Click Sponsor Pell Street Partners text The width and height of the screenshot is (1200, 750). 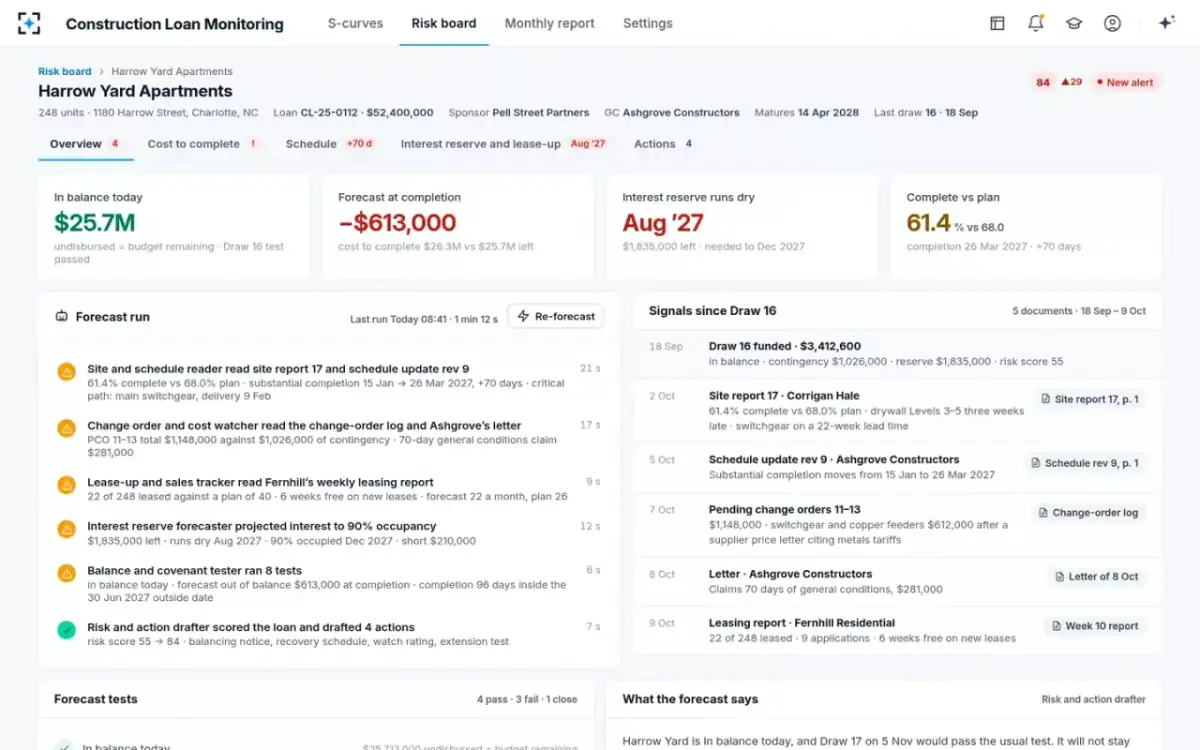pos(519,113)
